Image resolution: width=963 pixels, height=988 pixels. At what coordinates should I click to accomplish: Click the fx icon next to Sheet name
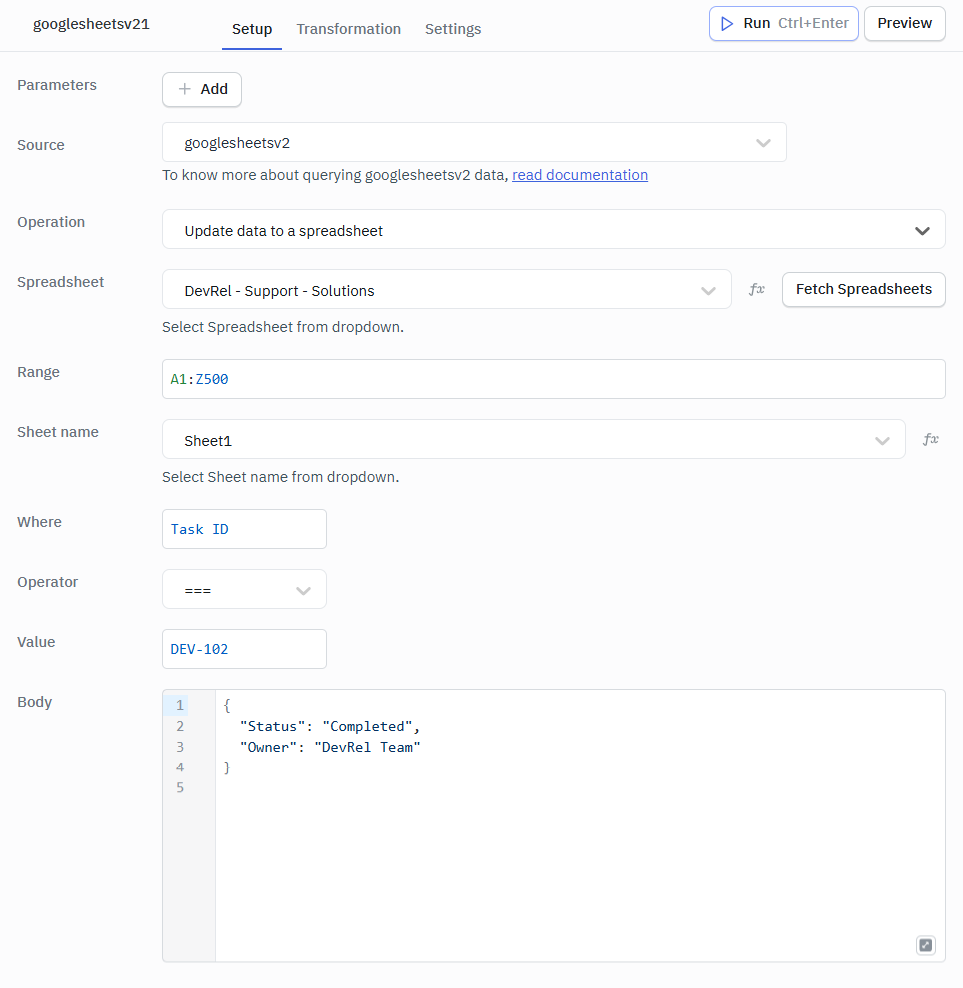(930, 440)
